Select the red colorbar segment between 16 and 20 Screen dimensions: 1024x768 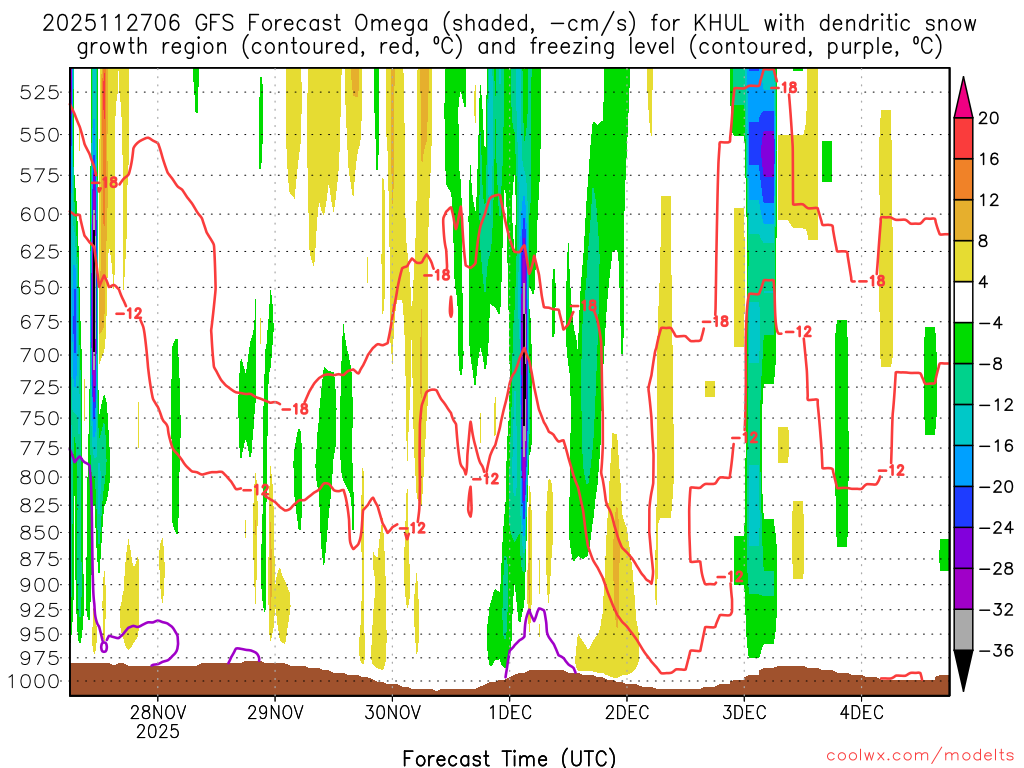(x=965, y=138)
